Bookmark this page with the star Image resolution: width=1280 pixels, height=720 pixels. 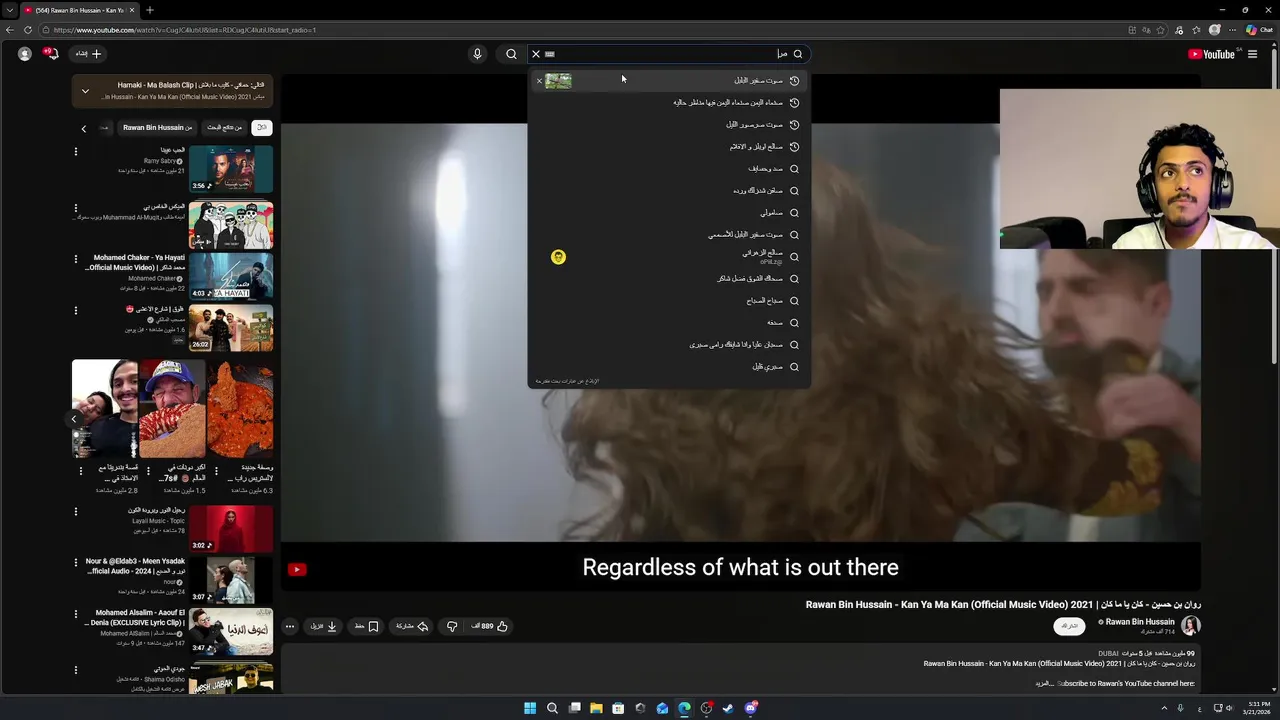pyautogui.click(x=1160, y=30)
